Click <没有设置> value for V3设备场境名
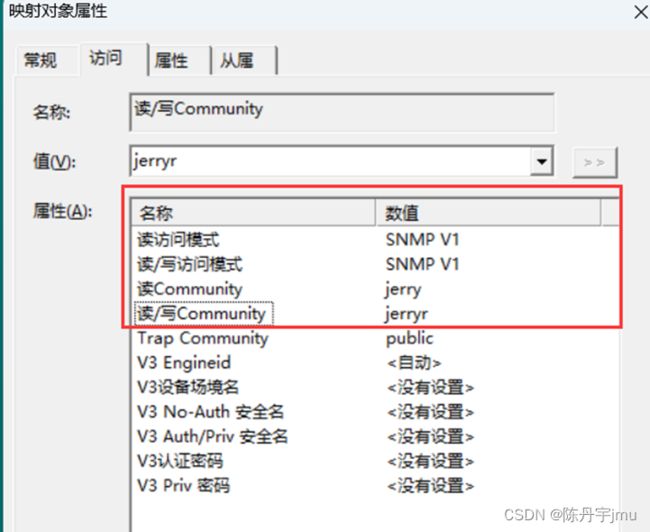This screenshot has height=532, width=650. [430, 388]
